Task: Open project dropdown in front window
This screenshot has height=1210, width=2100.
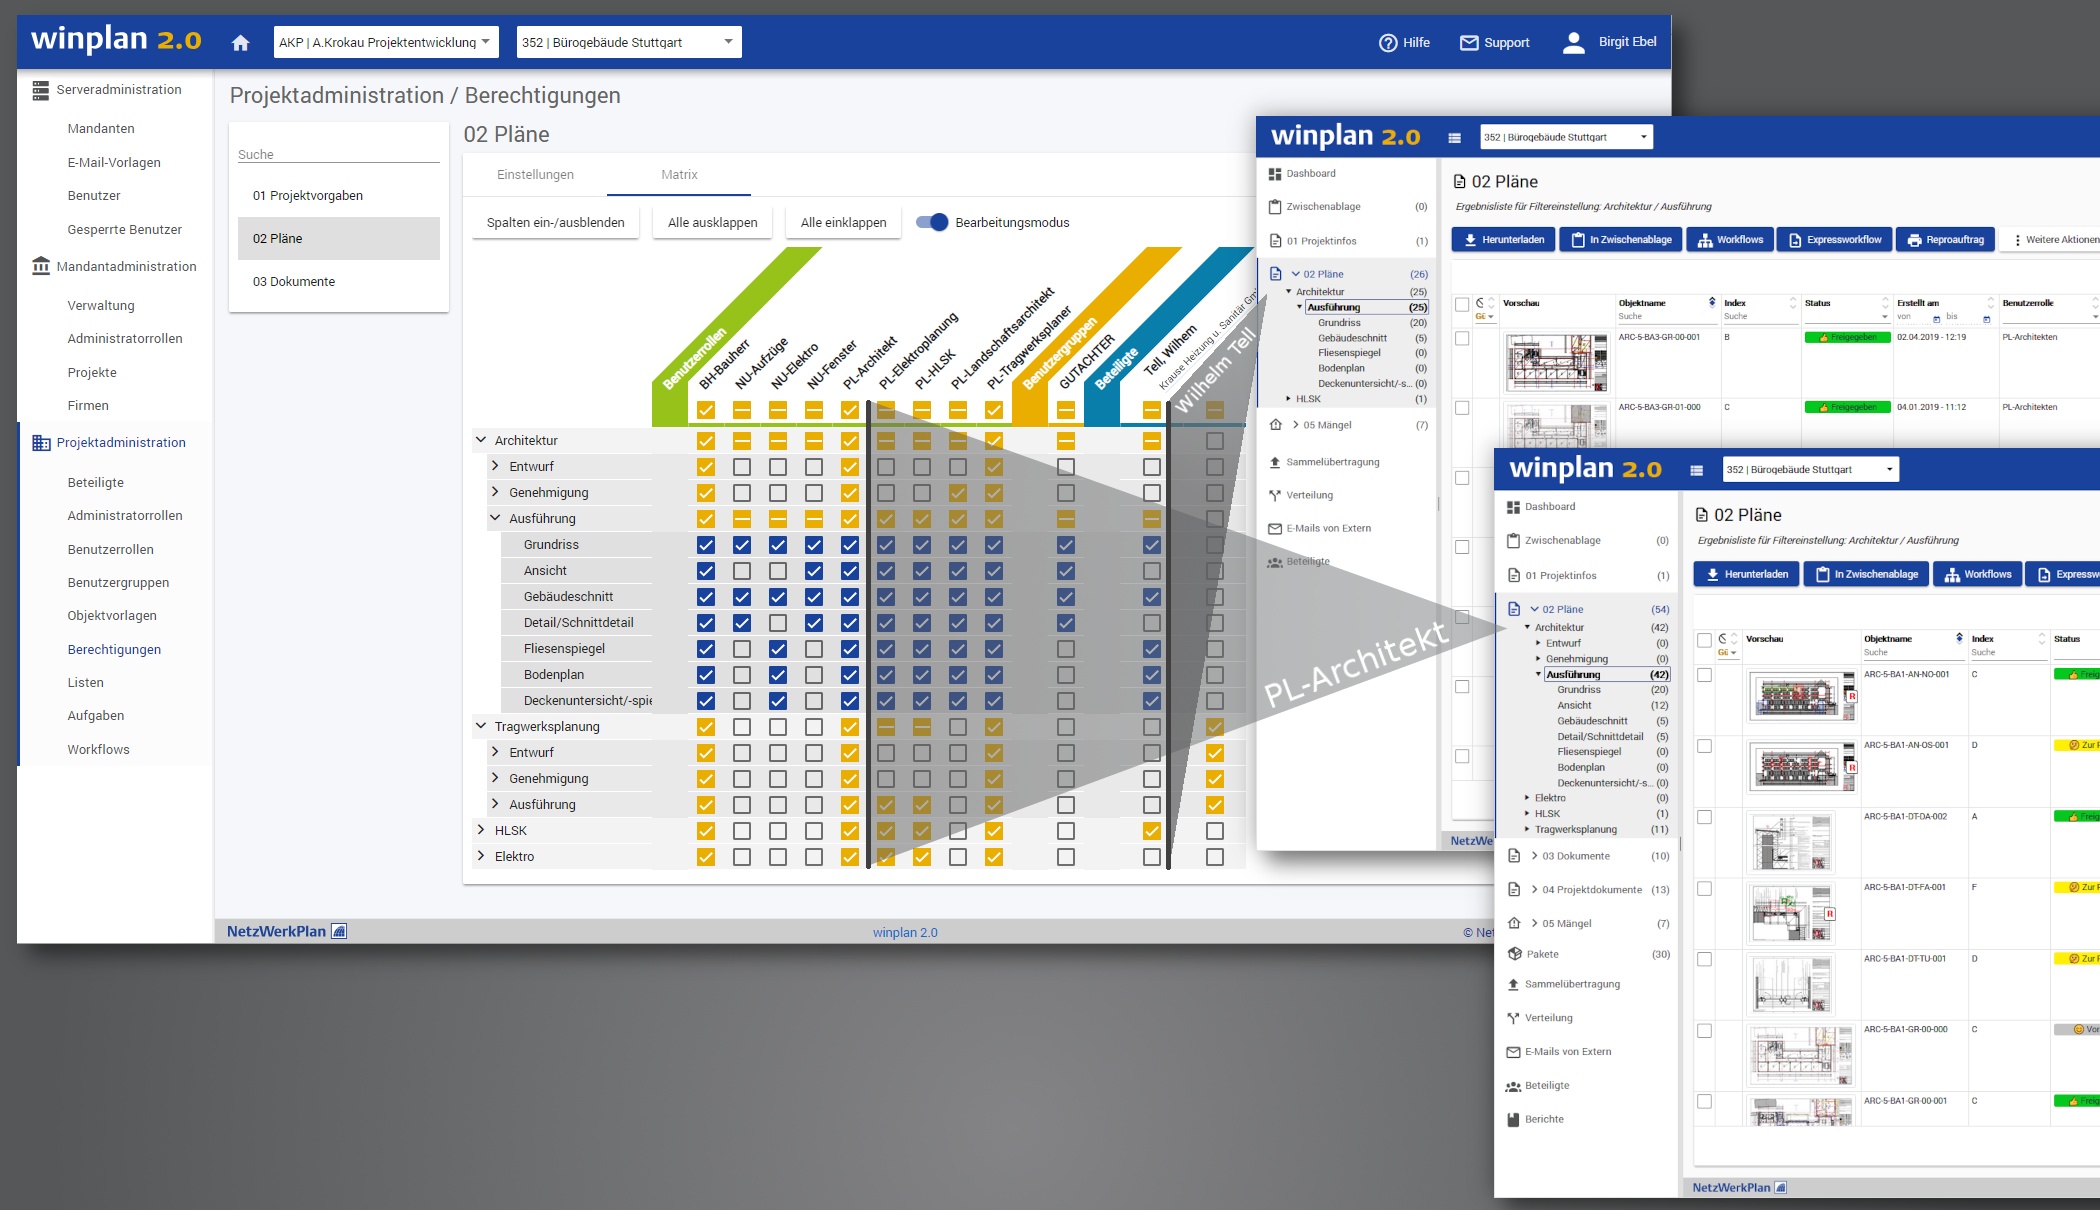Action: click(1810, 469)
